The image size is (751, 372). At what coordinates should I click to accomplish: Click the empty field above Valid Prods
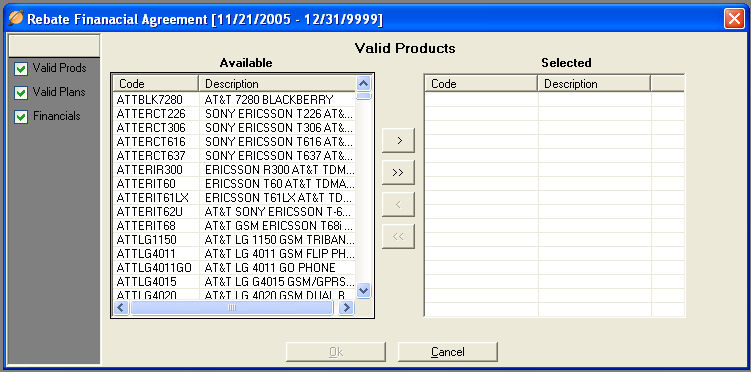pyautogui.click(x=54, y=46)
